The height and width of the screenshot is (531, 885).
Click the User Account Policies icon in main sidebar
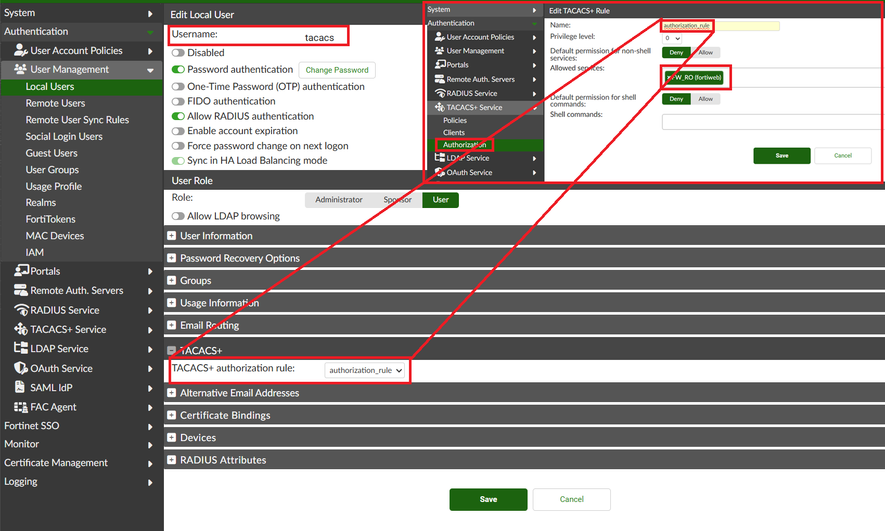click(20, 50)
